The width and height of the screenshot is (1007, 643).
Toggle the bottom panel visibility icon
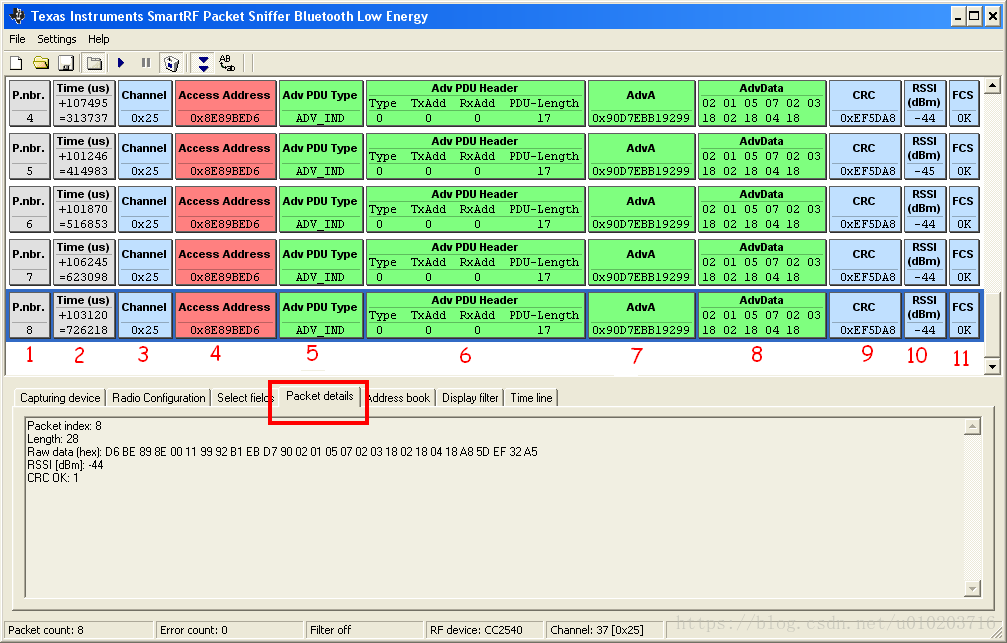[x=94, y=63]
